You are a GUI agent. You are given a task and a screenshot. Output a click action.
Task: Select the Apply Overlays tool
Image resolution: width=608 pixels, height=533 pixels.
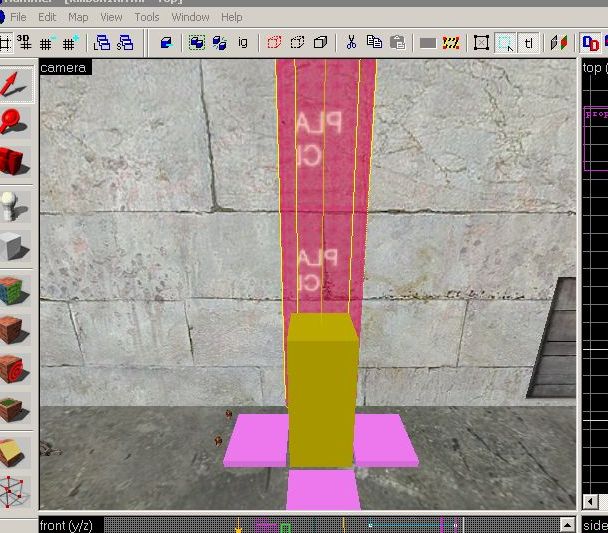15,409
